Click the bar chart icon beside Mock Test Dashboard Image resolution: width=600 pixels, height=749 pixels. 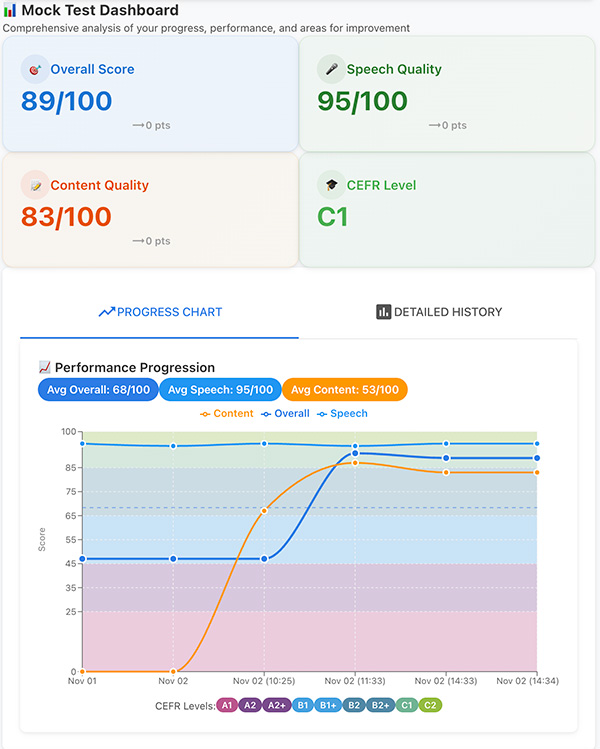(10, 11)
